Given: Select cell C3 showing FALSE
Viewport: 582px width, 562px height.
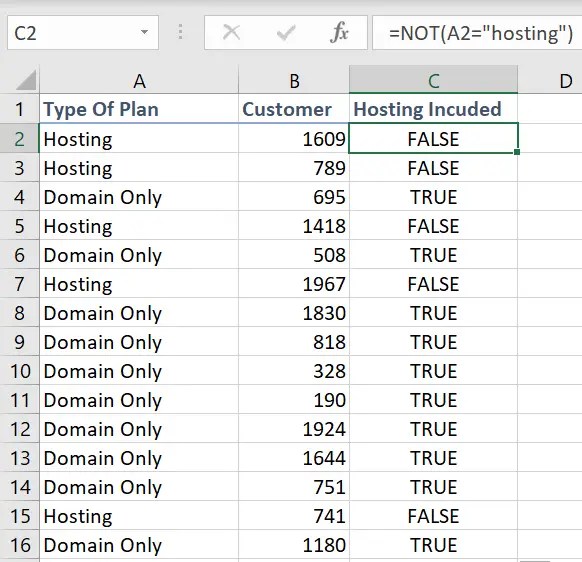Looking at the screenshot, I should click(x=433, y=167).
